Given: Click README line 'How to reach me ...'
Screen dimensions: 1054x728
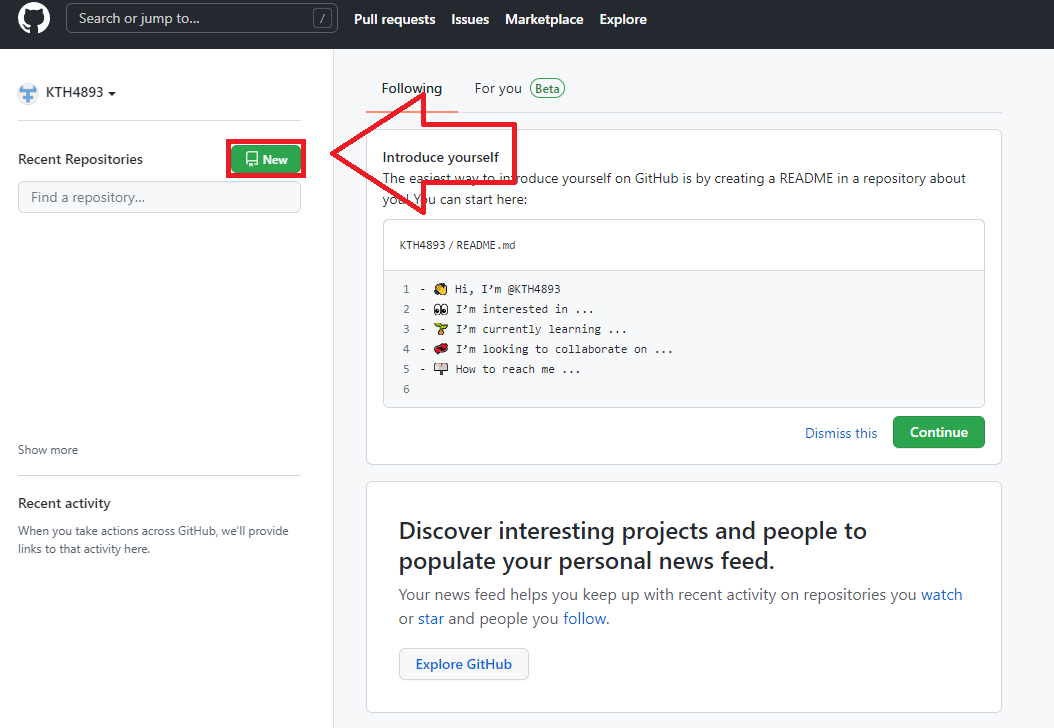Looking at the screenshot, I should (x=518, y=370).
